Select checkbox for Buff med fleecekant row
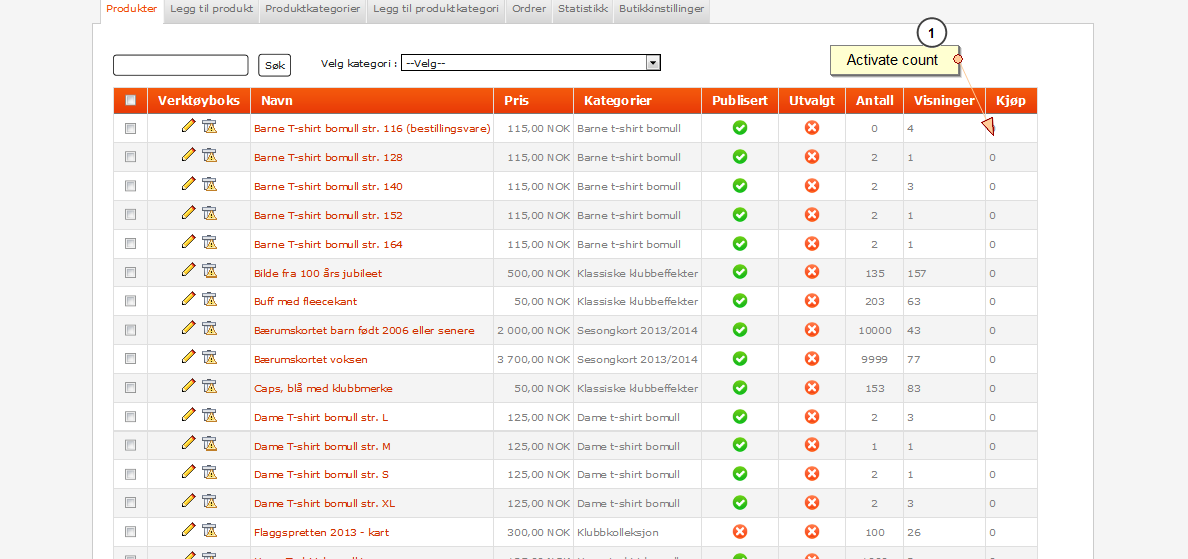The image size is (1188, 559). pos(130,301)
